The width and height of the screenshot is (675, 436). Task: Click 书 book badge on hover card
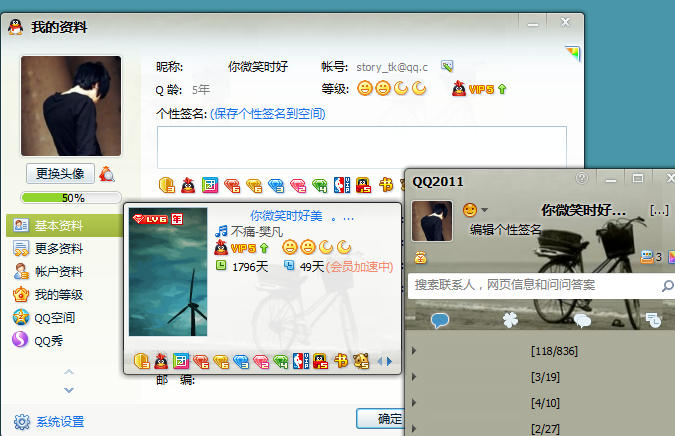341,361
